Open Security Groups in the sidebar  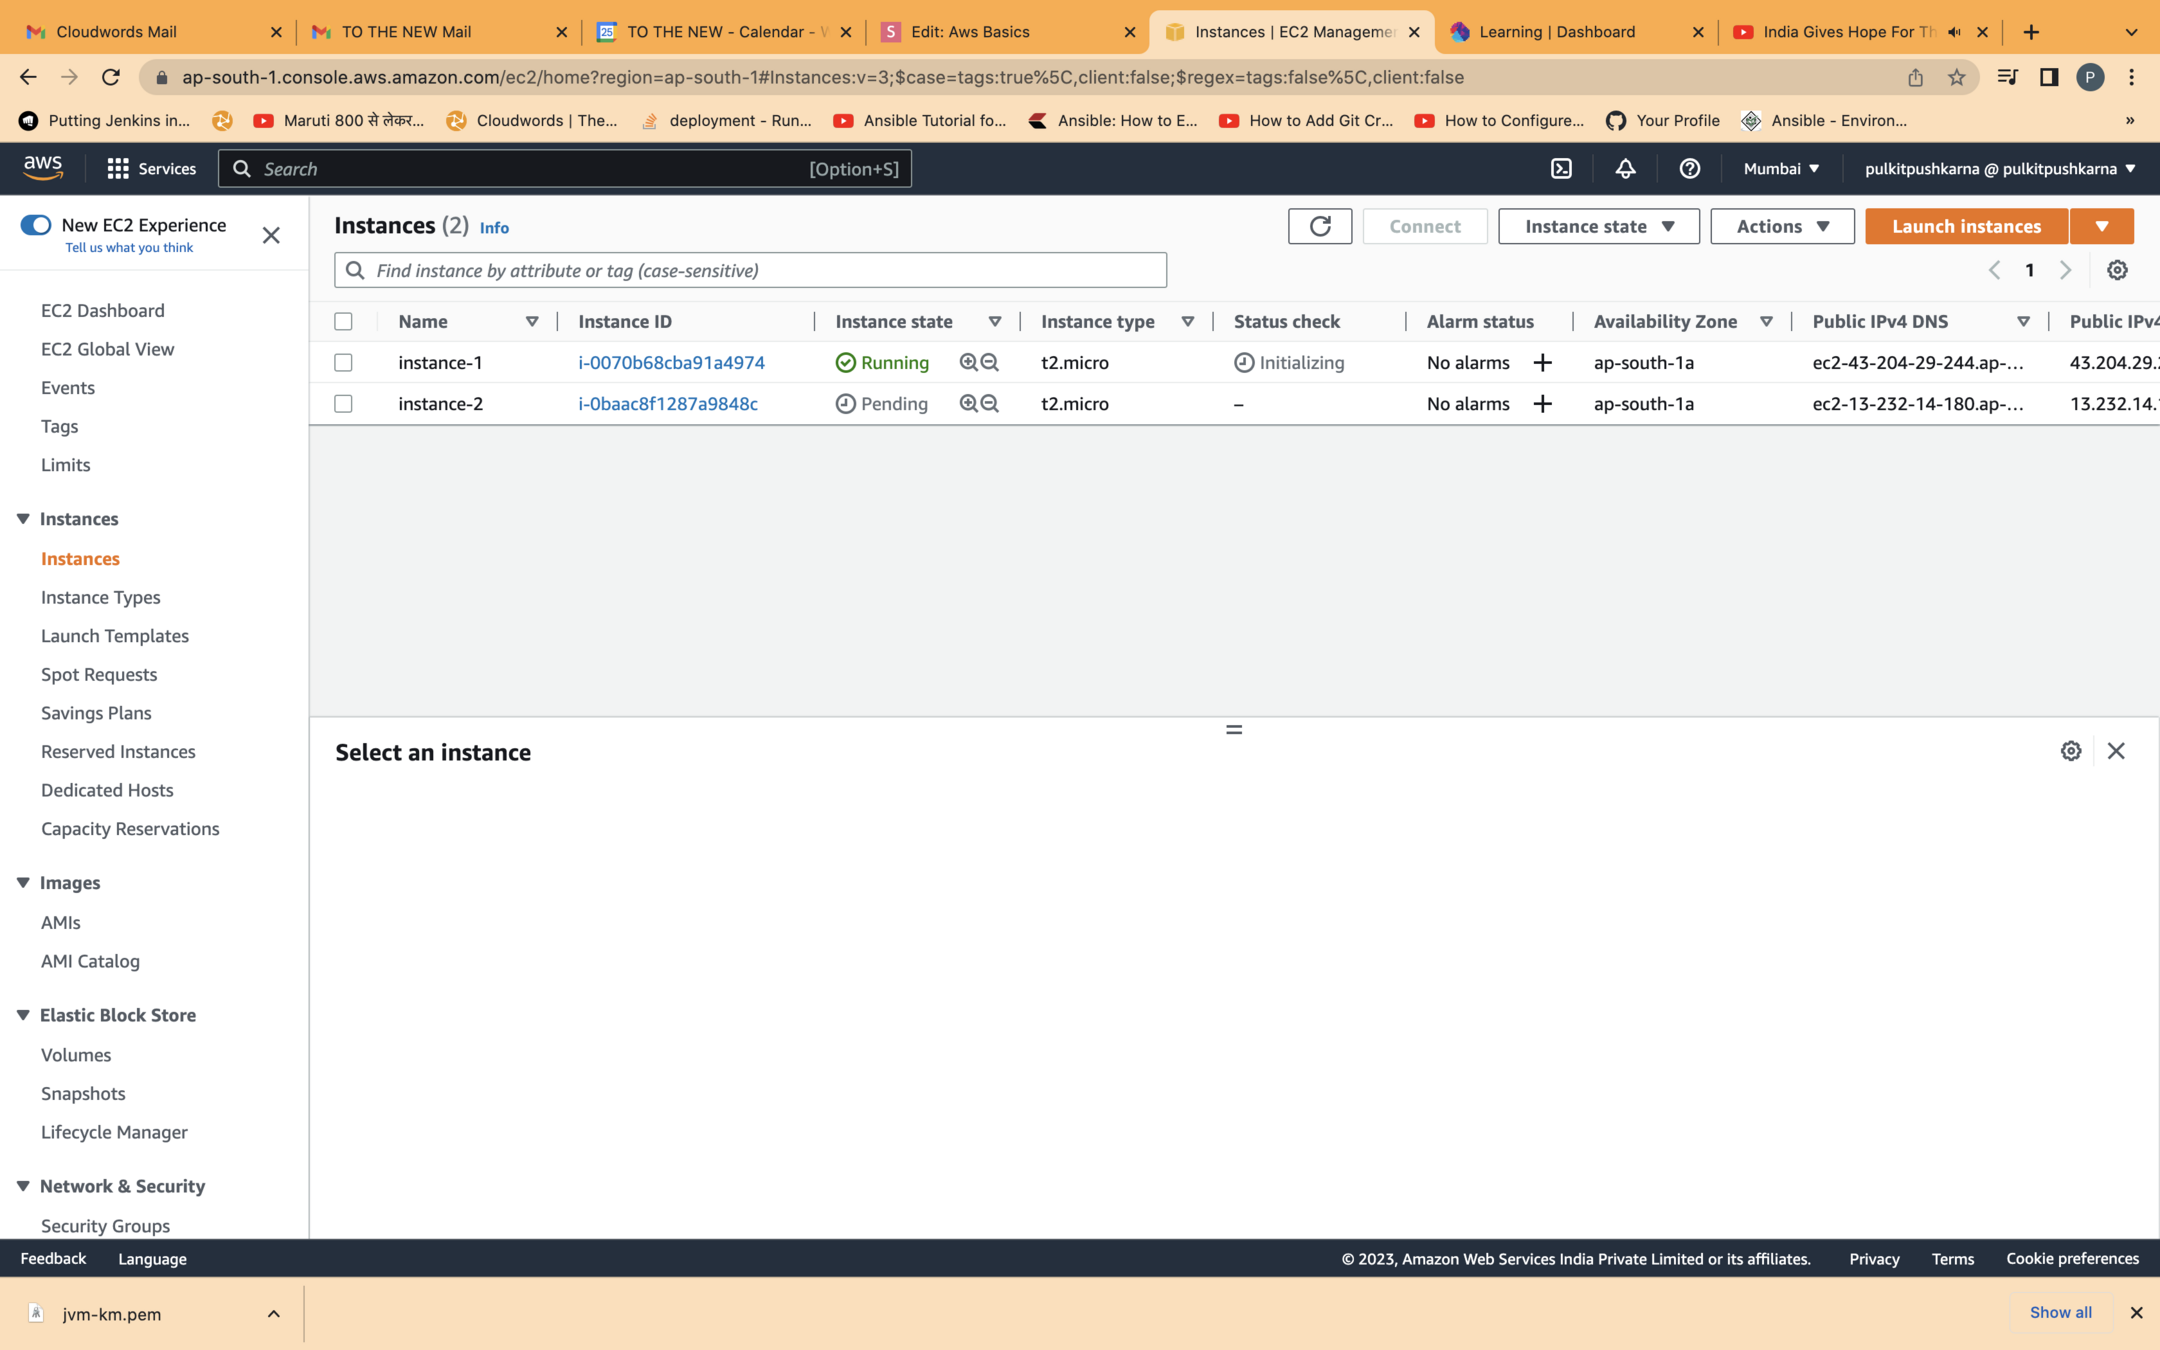coord(105,1225)
